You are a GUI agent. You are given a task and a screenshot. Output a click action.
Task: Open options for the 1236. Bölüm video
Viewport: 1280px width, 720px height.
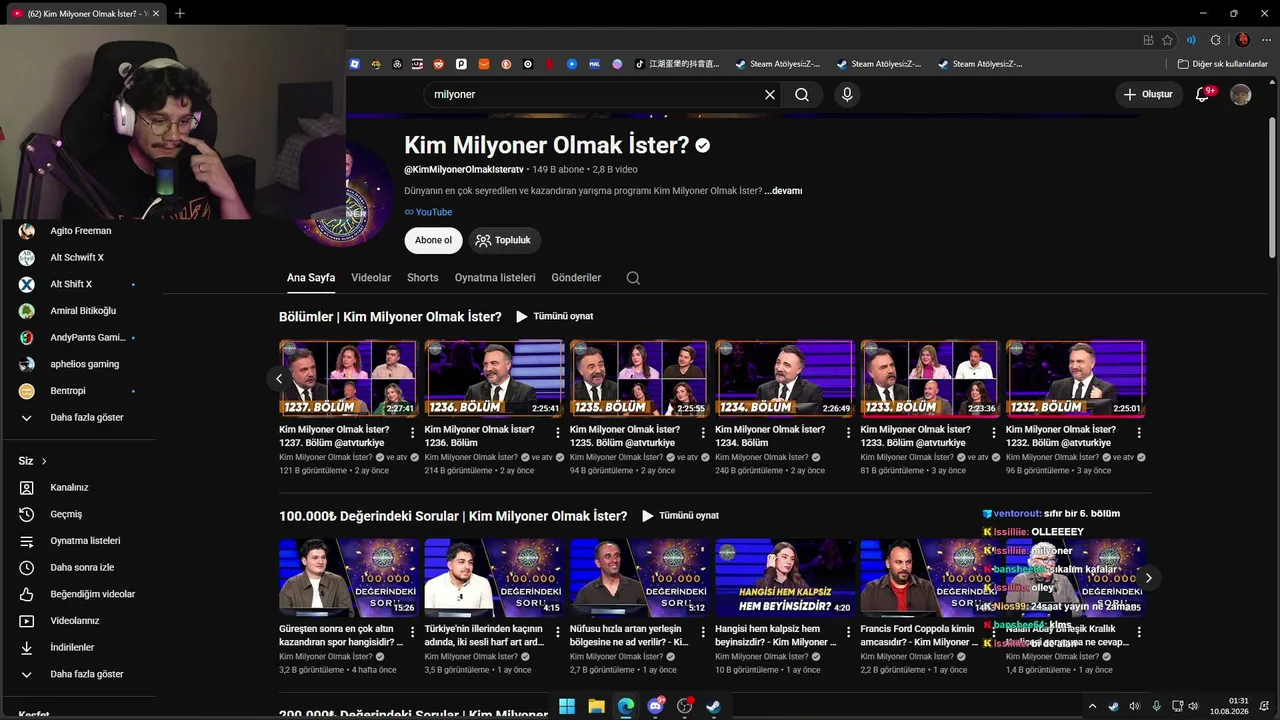point(558,433)
